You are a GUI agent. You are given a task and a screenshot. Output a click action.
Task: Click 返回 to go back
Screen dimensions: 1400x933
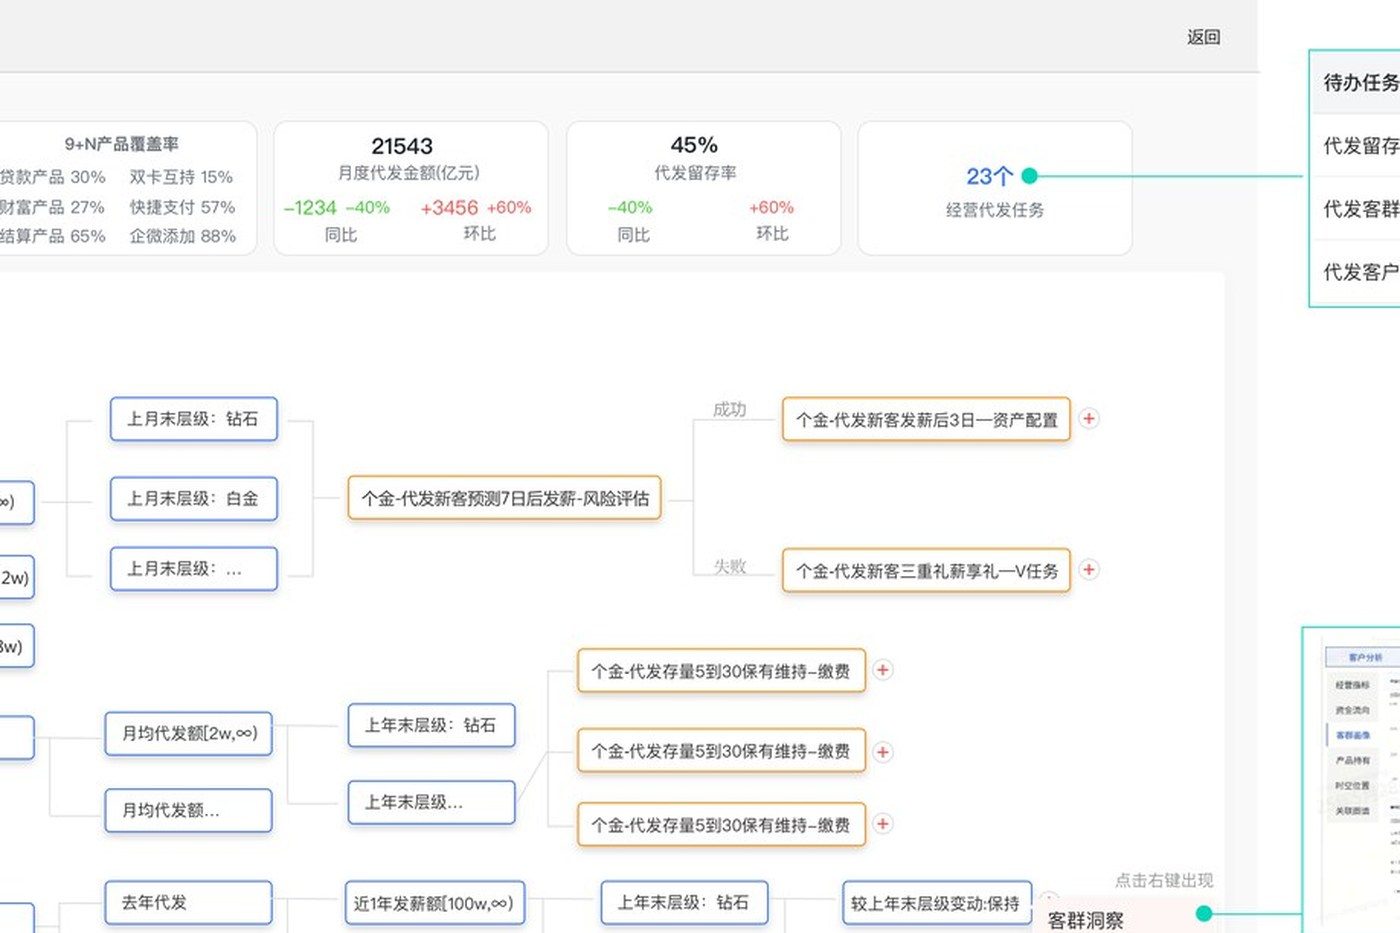point(1203,37)
